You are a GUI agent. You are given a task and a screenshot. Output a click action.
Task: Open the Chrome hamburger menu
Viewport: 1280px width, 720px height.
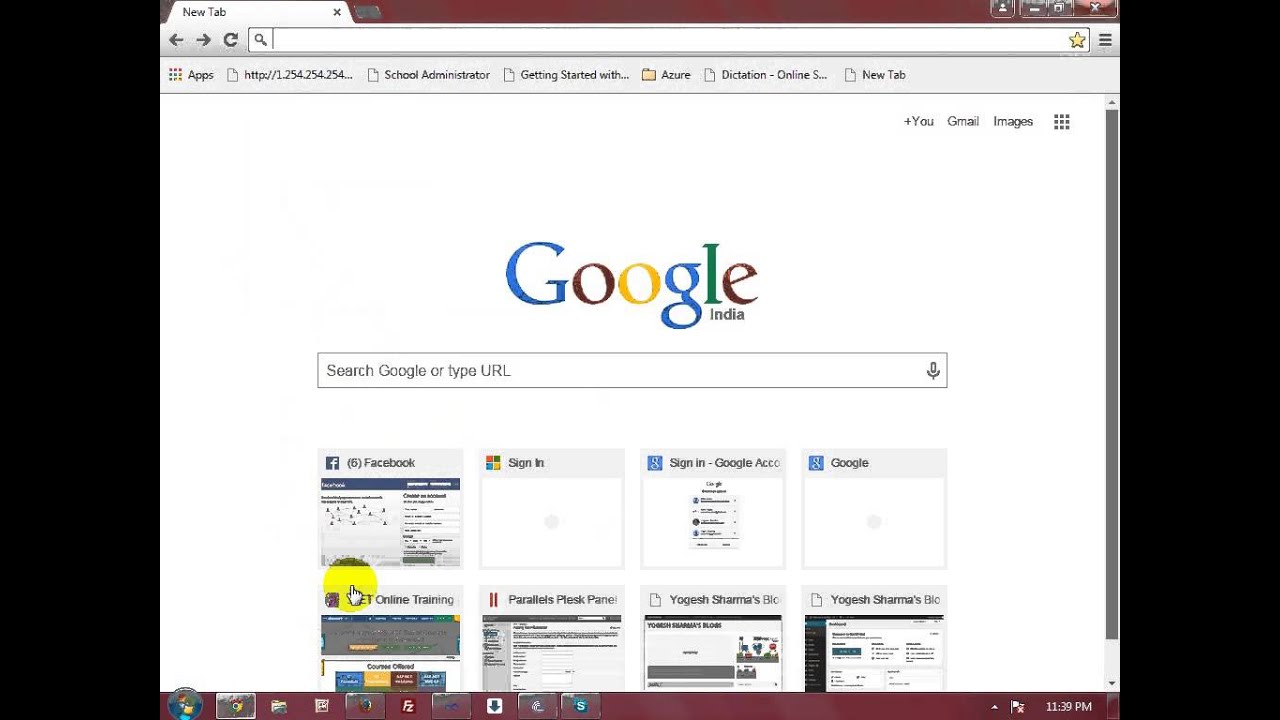point(1105,40)
